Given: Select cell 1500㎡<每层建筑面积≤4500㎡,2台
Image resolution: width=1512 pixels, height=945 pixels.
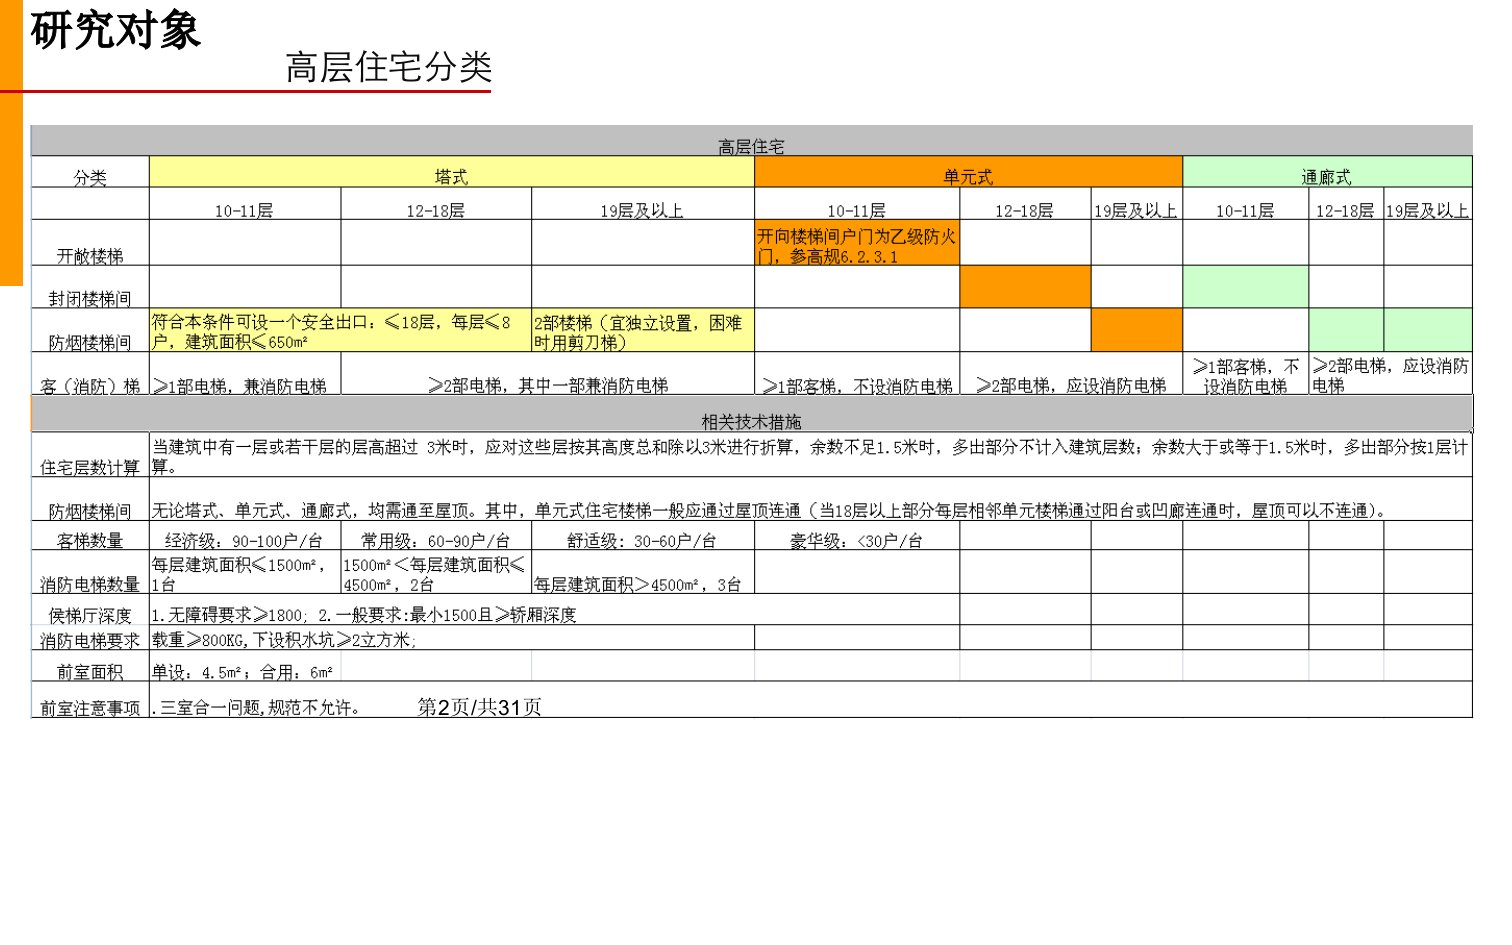Looking at the screenshot, I should tap(435, 573).
